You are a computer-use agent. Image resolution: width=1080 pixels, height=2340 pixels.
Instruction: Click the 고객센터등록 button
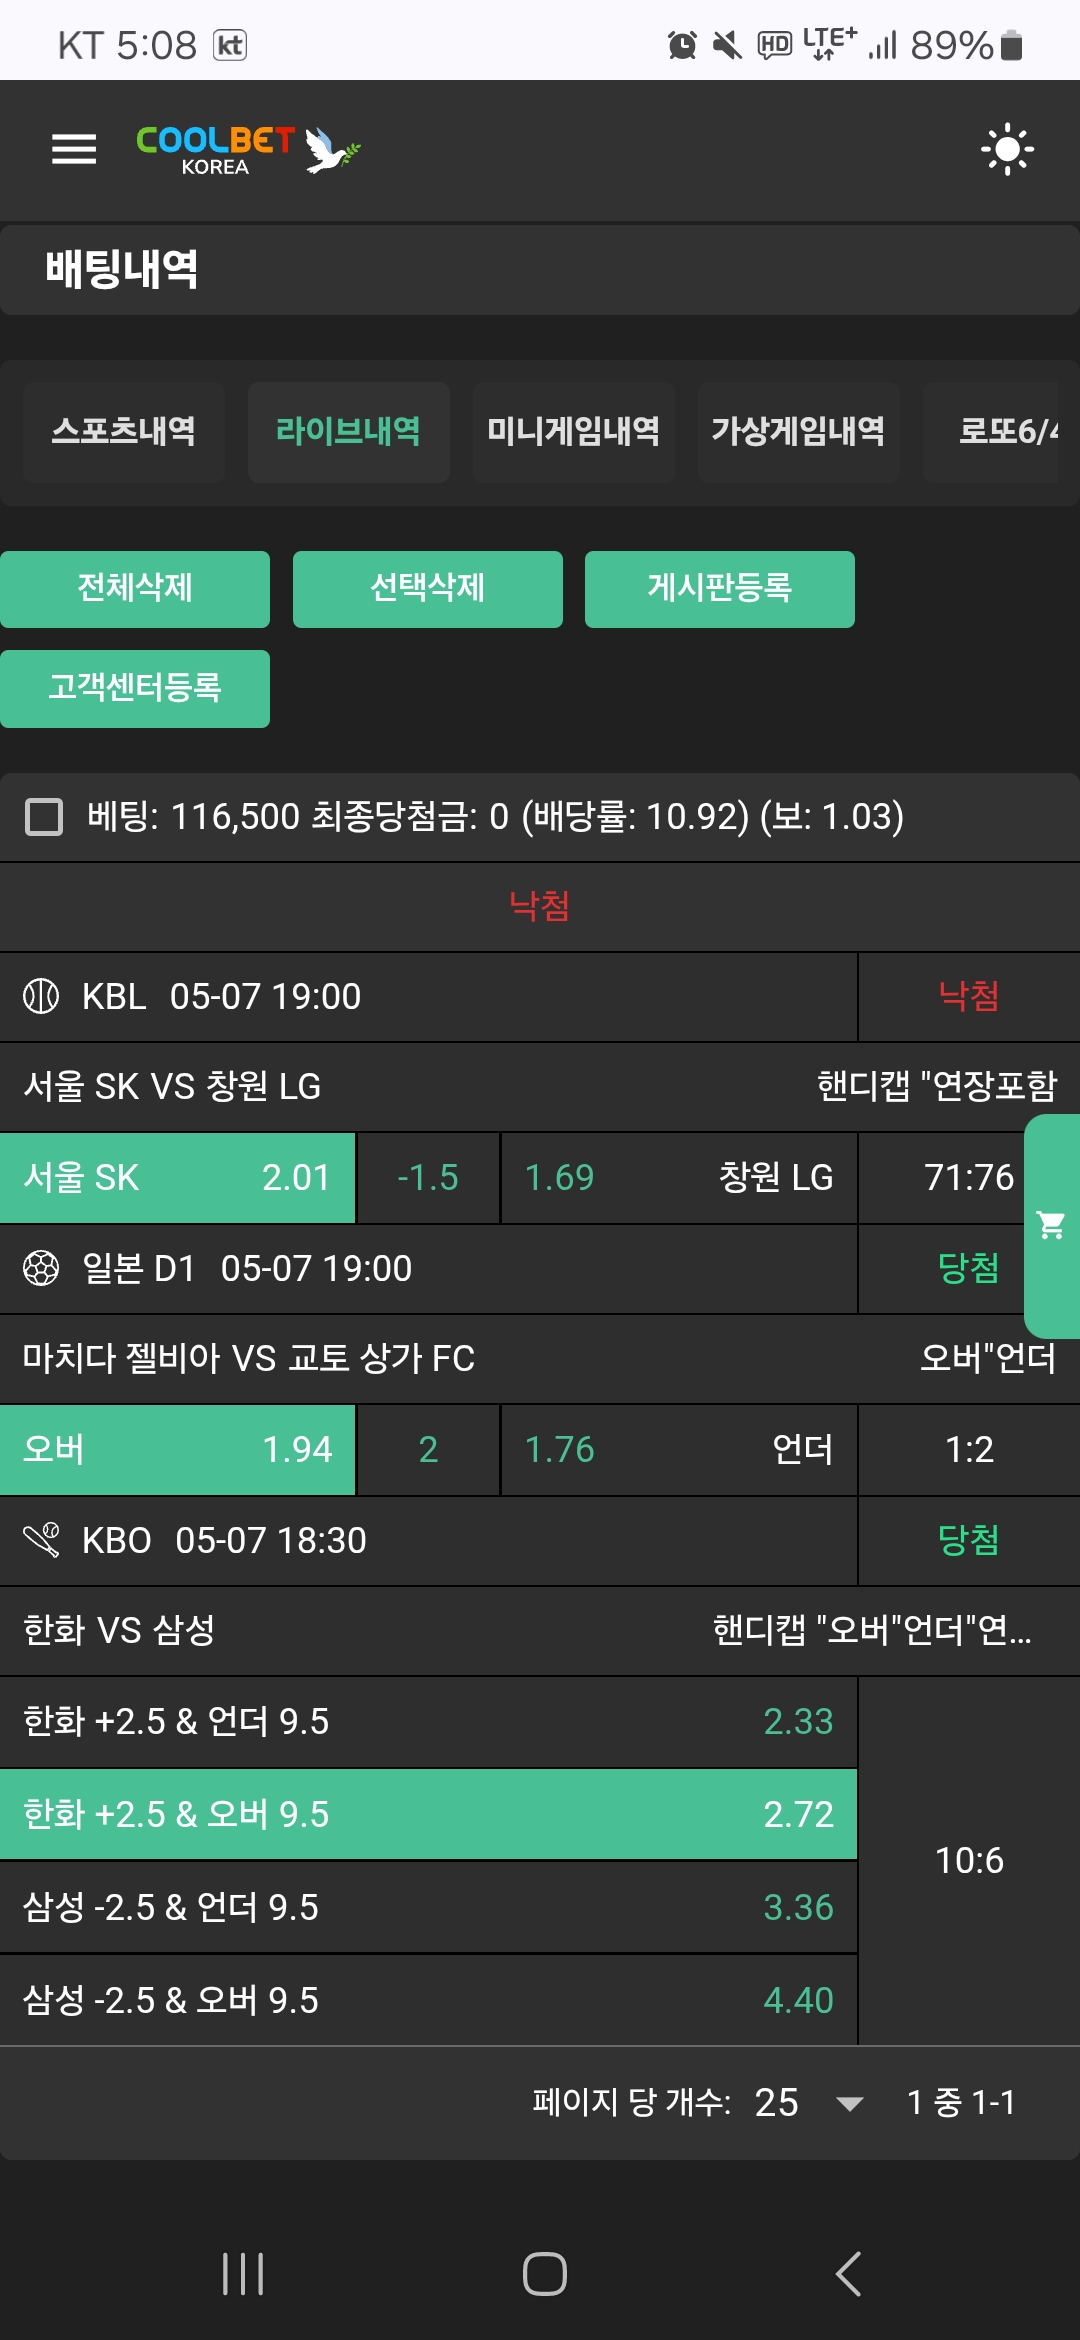pyautogui.click(x=135, y=689)
